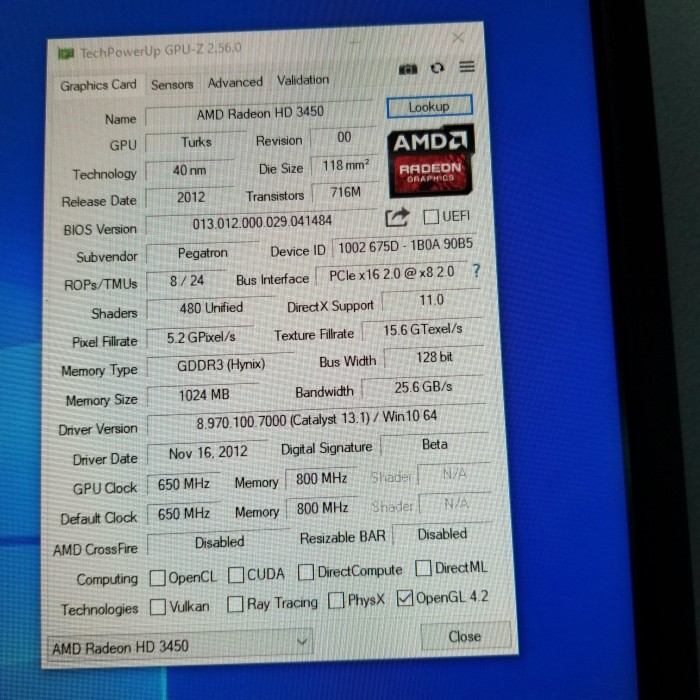Click the Memory Type field GDDR3 (Hynix)
700x700 pixels.
point(221,366)
